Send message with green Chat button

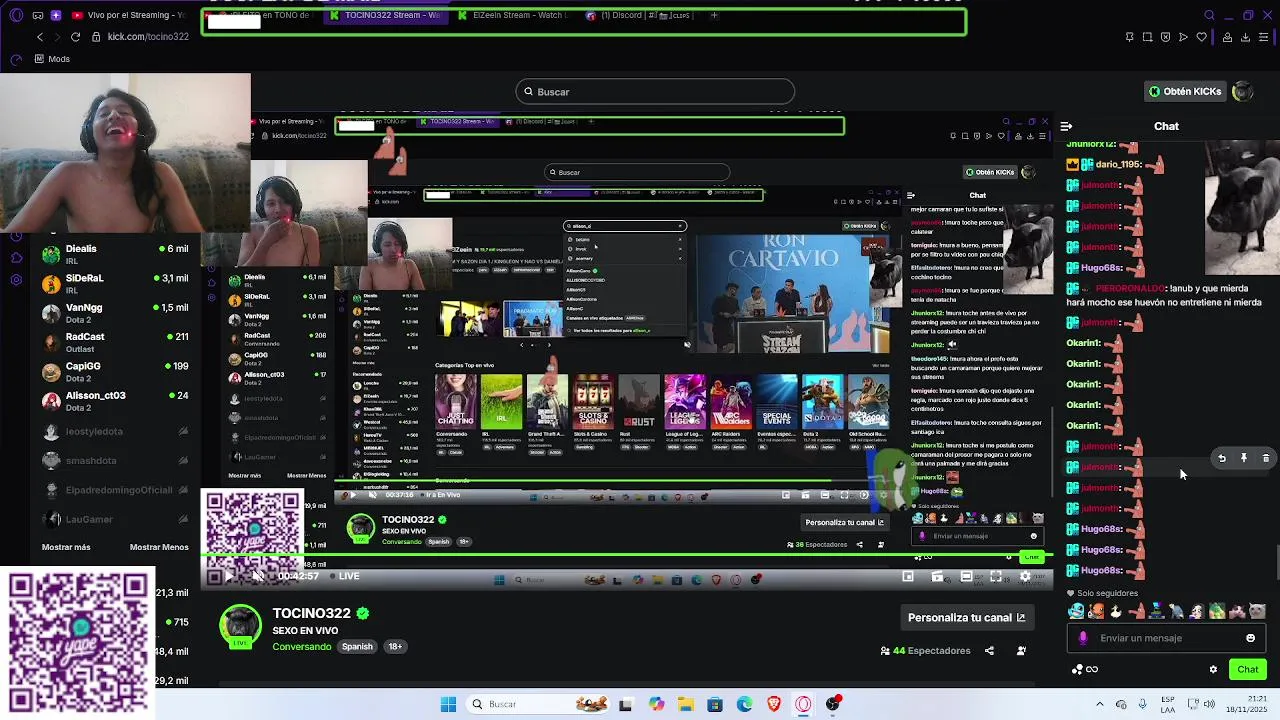click(x=1248, y=670)
